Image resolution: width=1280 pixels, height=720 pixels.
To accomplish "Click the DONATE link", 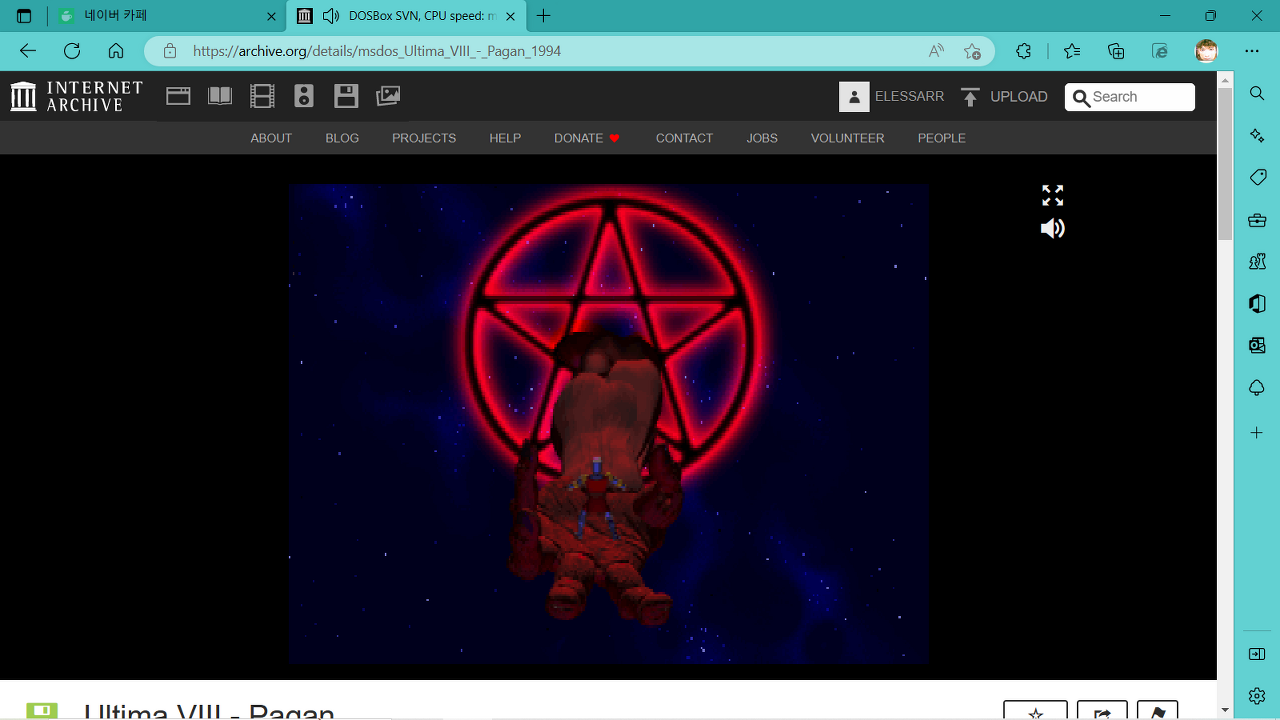I will coord(587,138).
